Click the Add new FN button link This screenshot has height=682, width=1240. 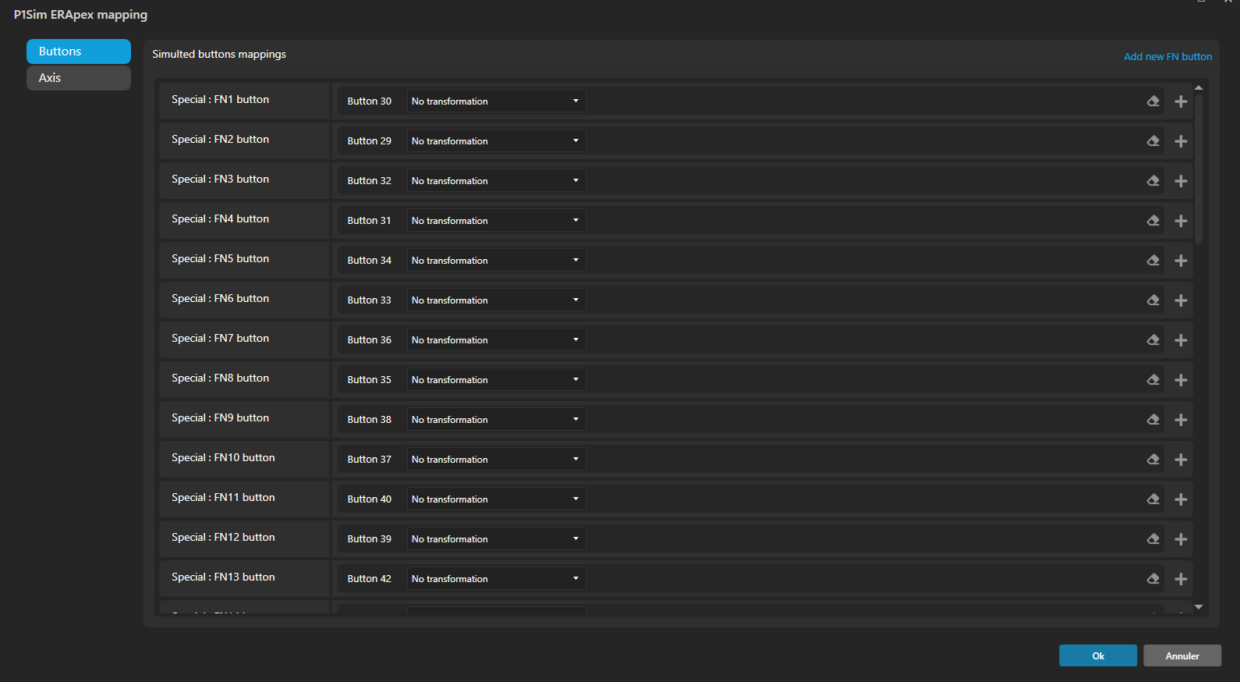tap(1167, 57)
